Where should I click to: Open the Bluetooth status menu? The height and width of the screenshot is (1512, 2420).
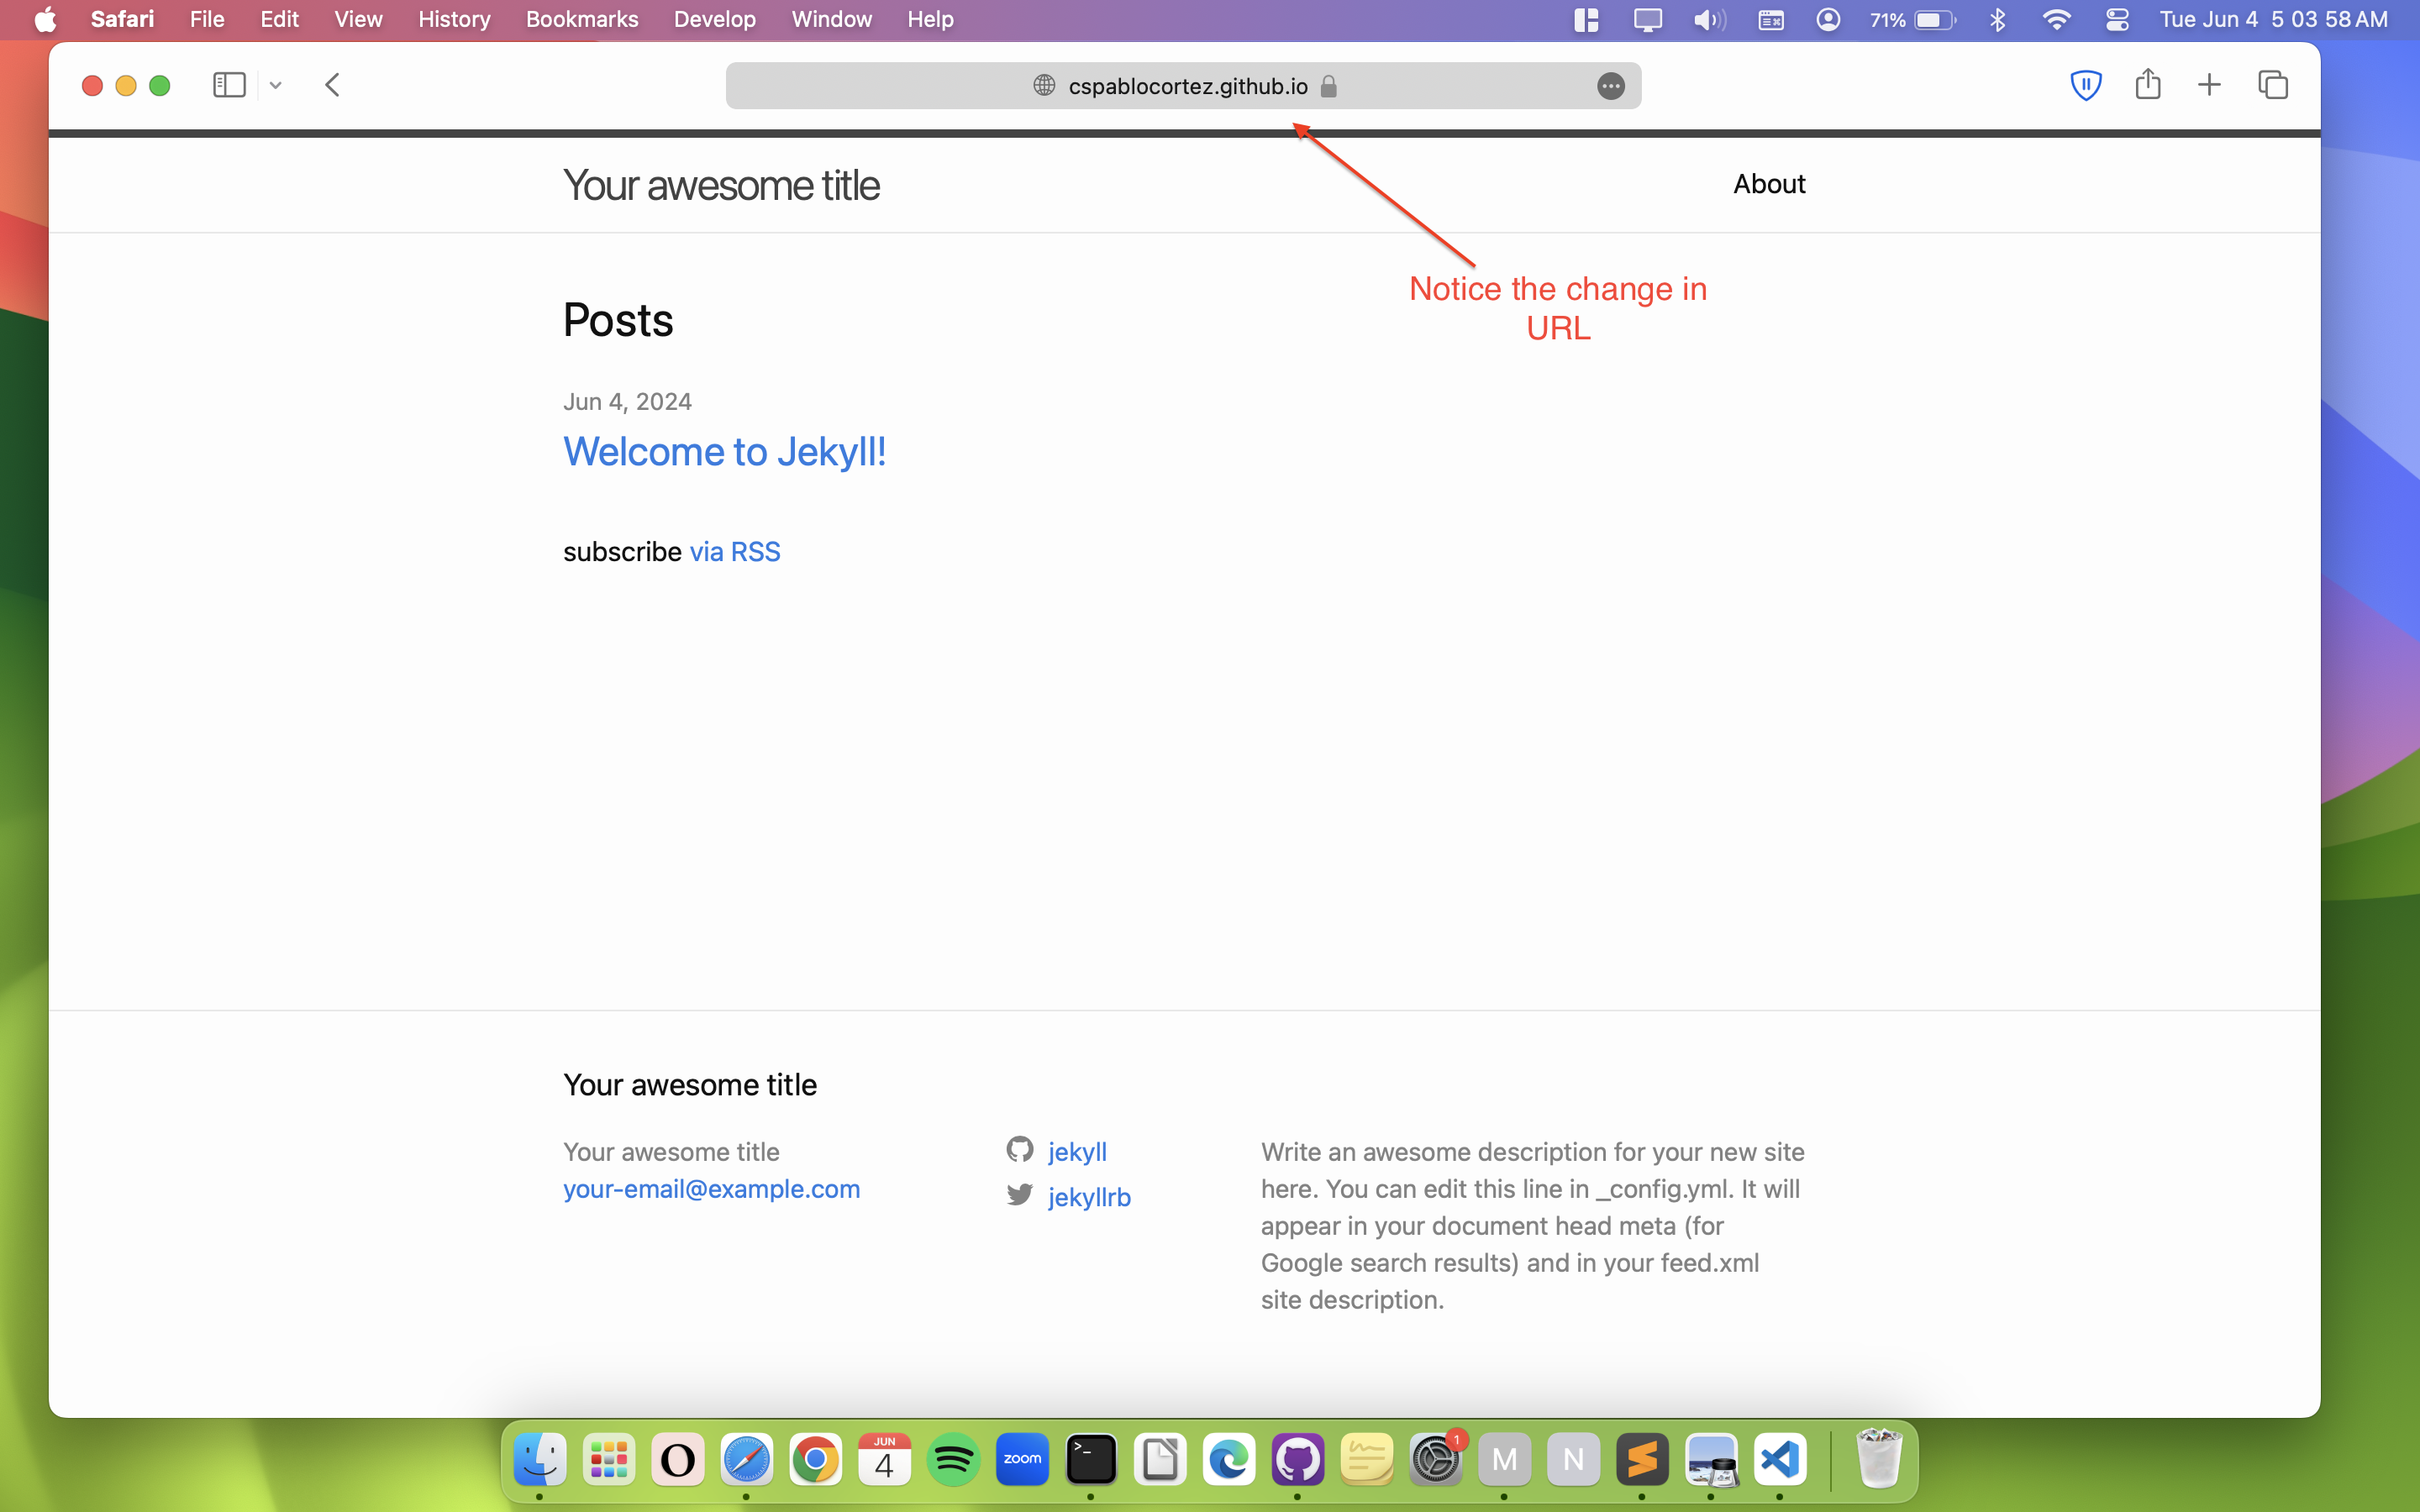pyautogui.click(x=1997, y=20)
